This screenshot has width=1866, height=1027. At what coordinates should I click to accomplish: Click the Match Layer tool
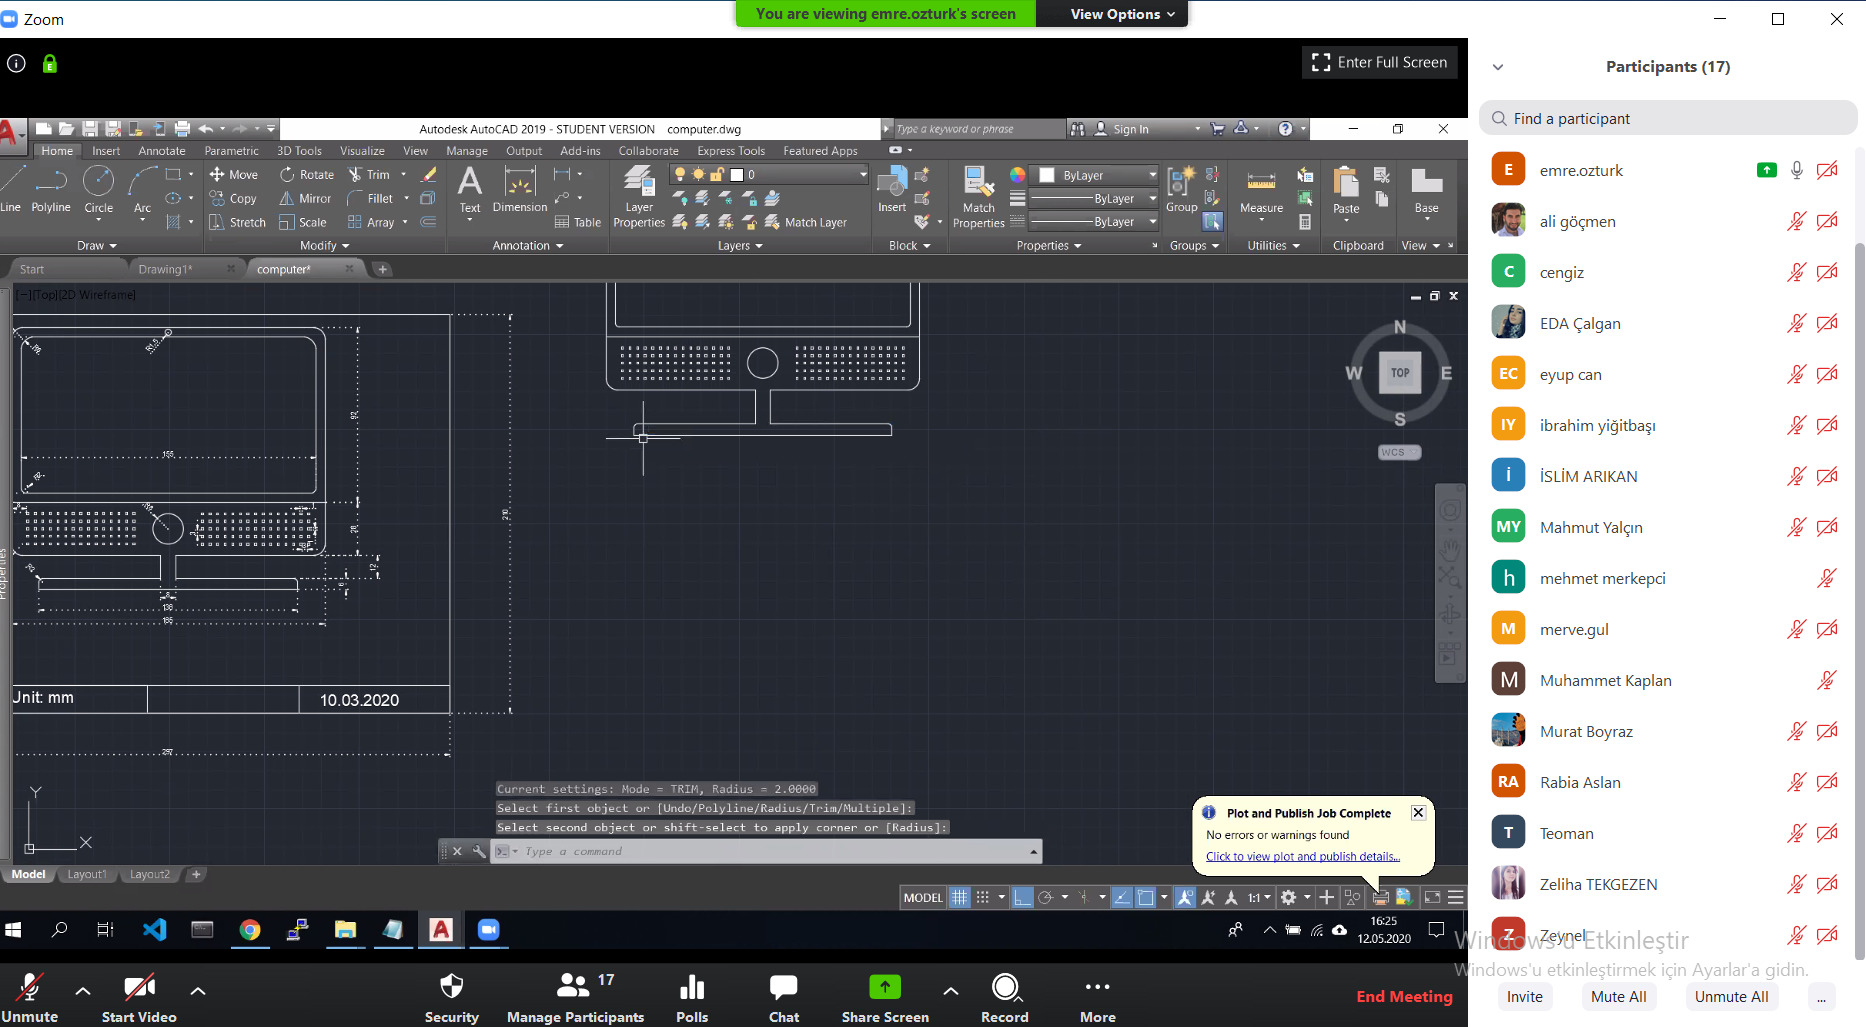pos(806,222)
